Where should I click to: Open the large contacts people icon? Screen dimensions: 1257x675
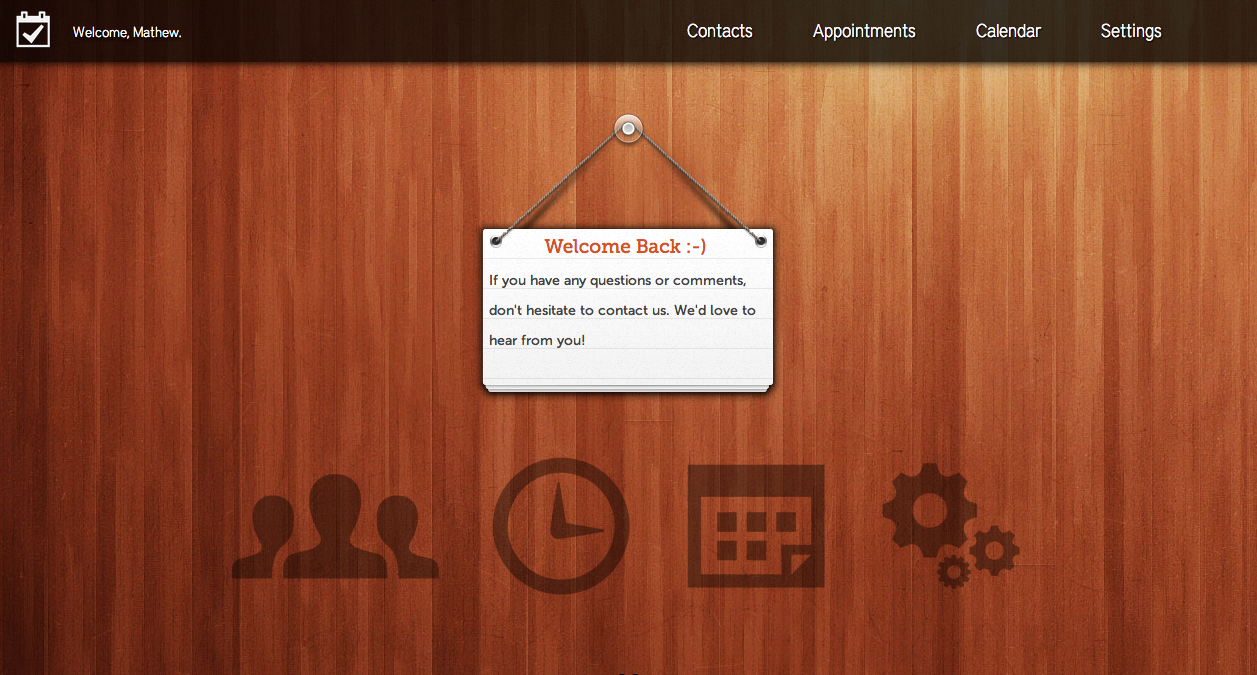coord(335,525)
